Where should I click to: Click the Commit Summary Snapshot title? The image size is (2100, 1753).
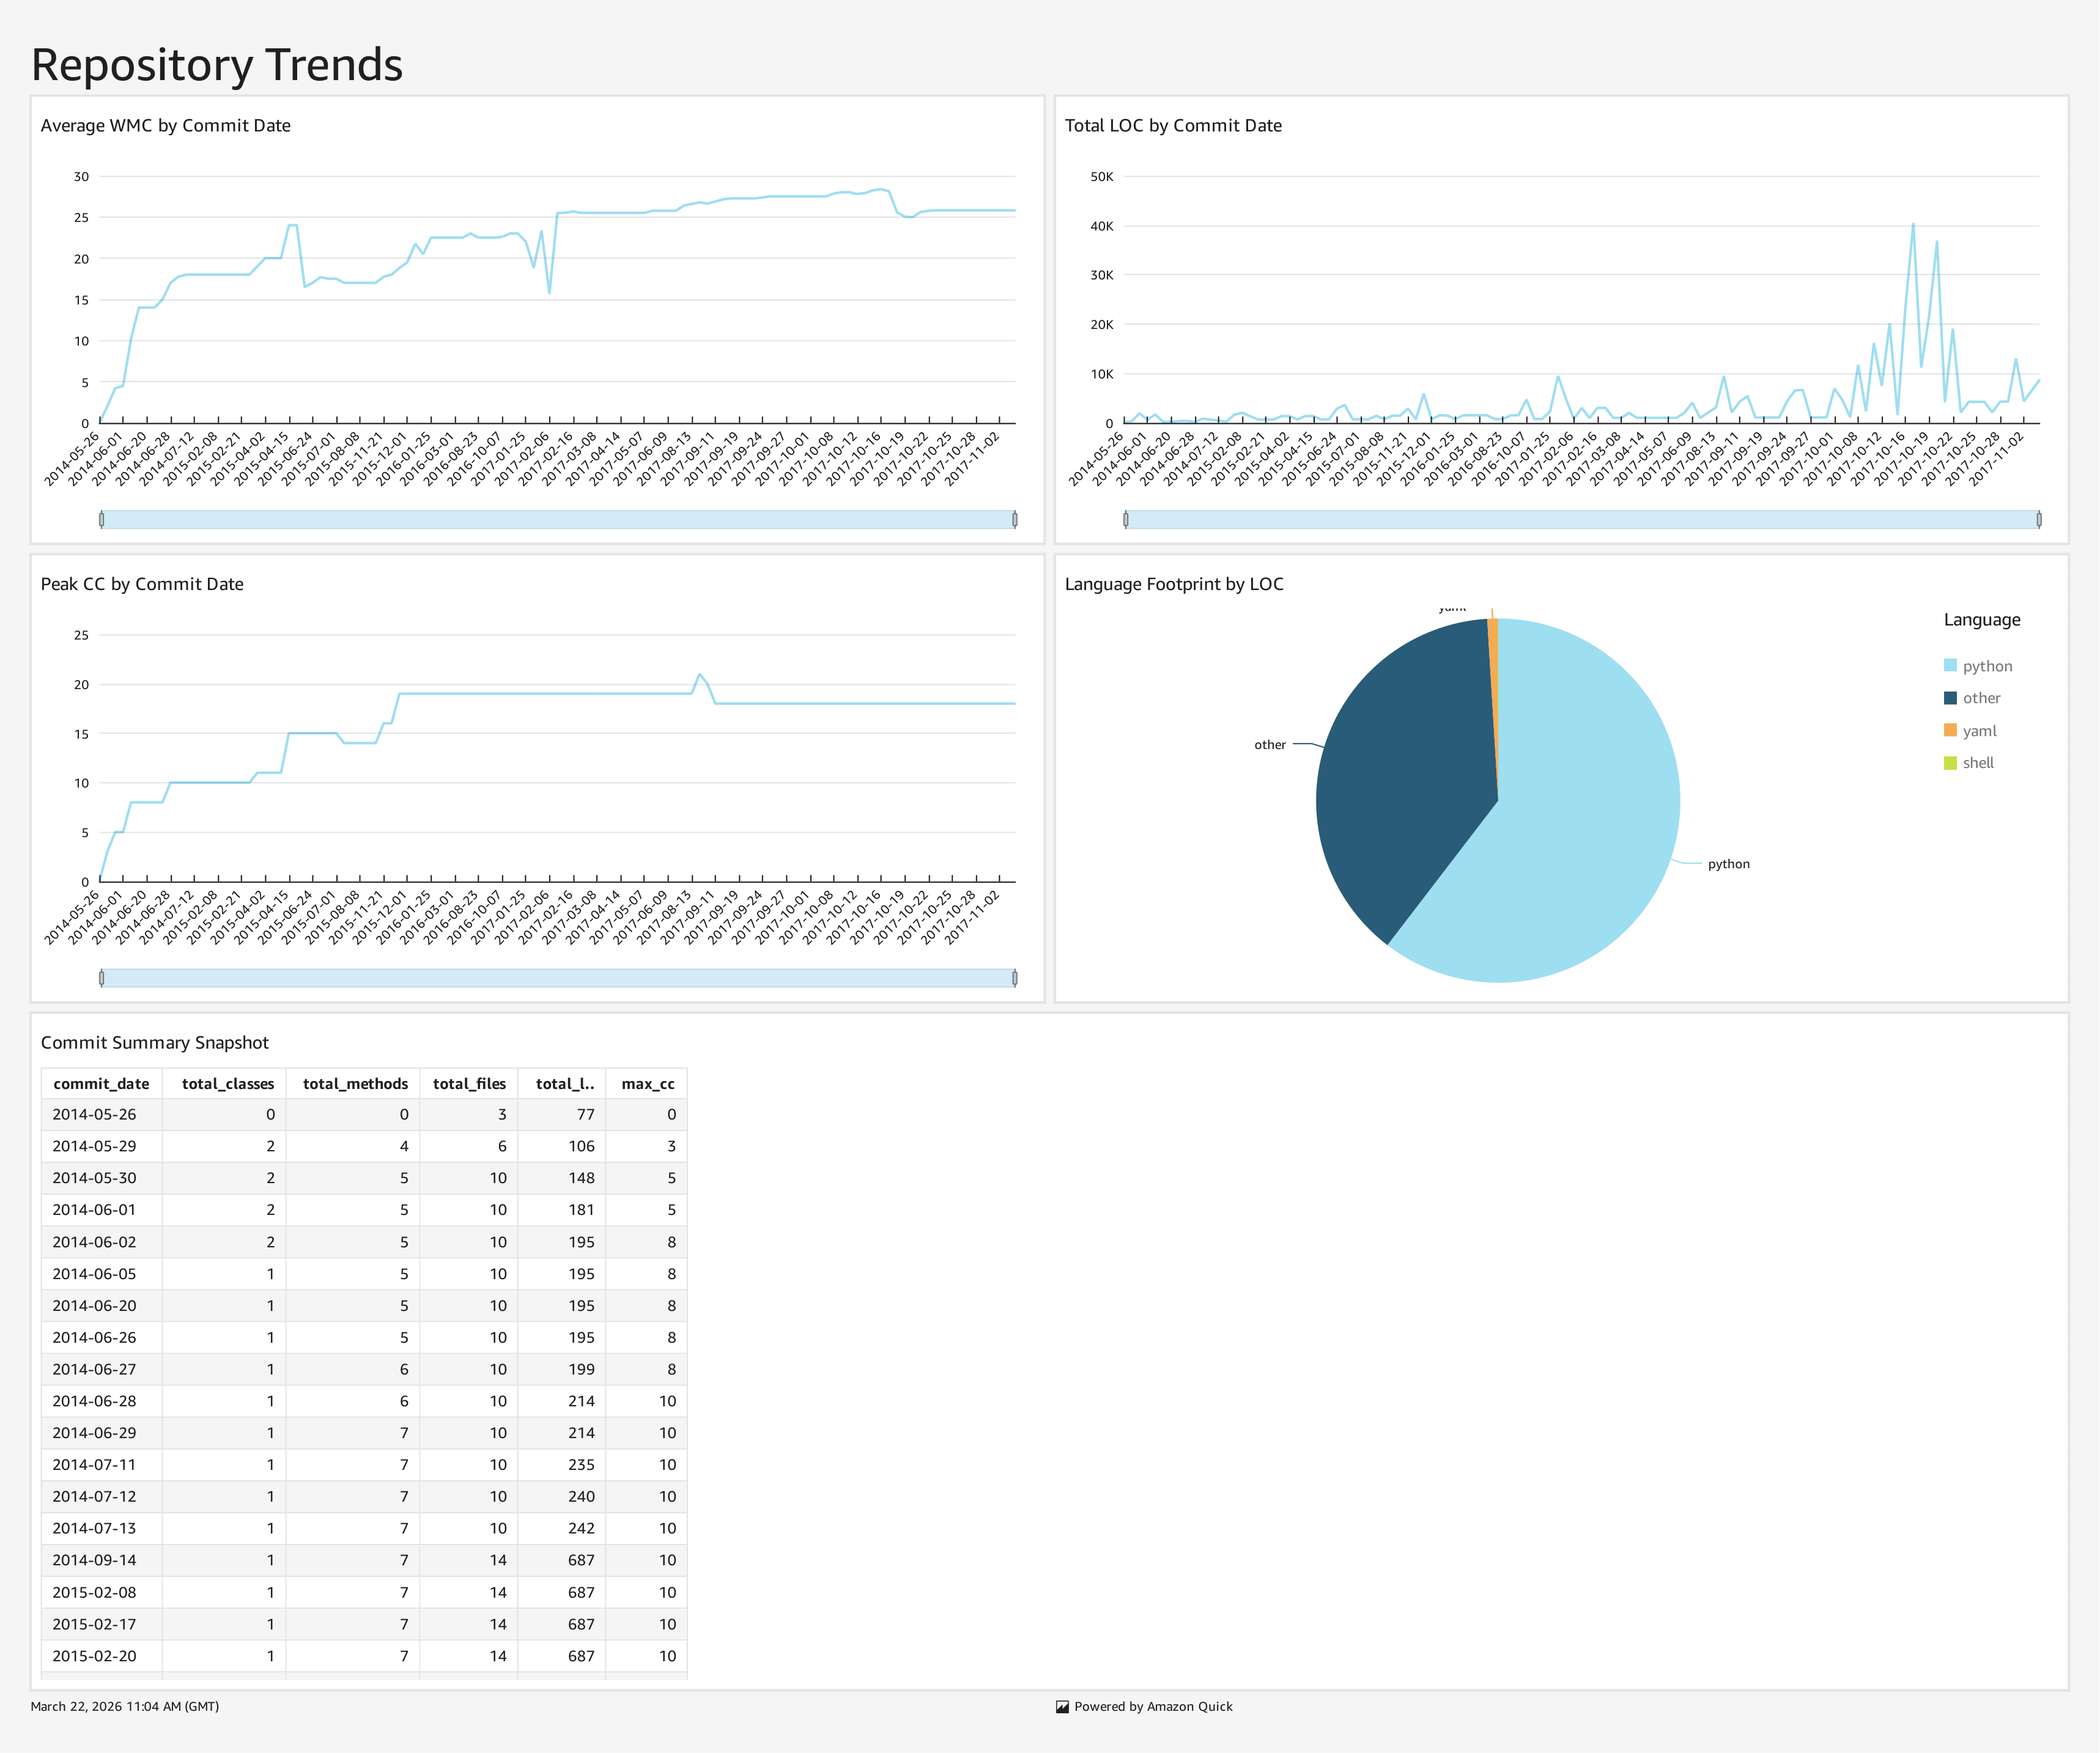click(x=155, y=1043)
